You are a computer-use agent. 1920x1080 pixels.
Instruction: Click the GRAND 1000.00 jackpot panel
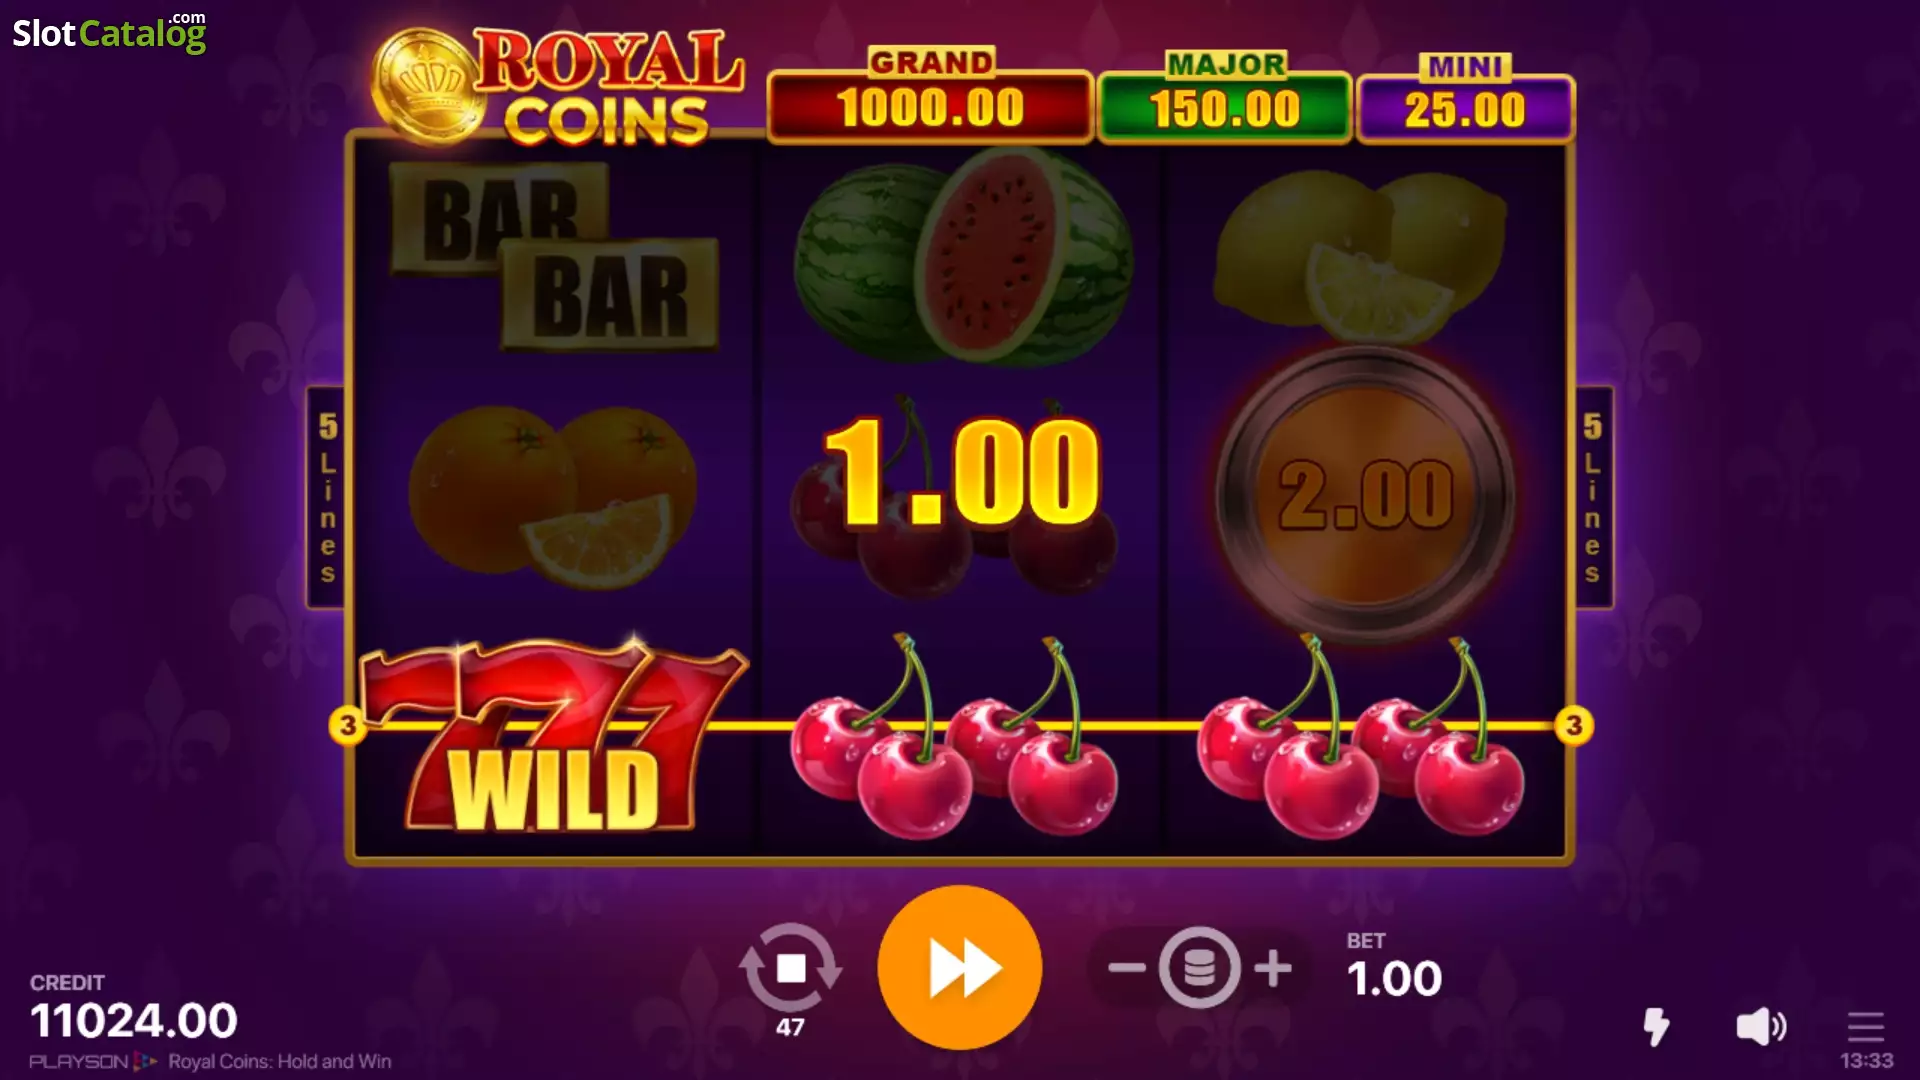[930, 96]
